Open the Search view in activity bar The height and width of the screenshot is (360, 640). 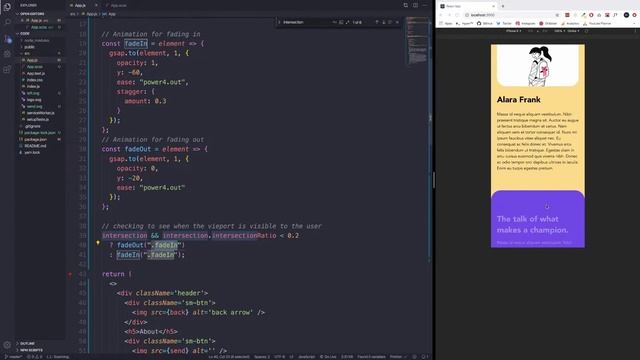(x=7, y=22)
